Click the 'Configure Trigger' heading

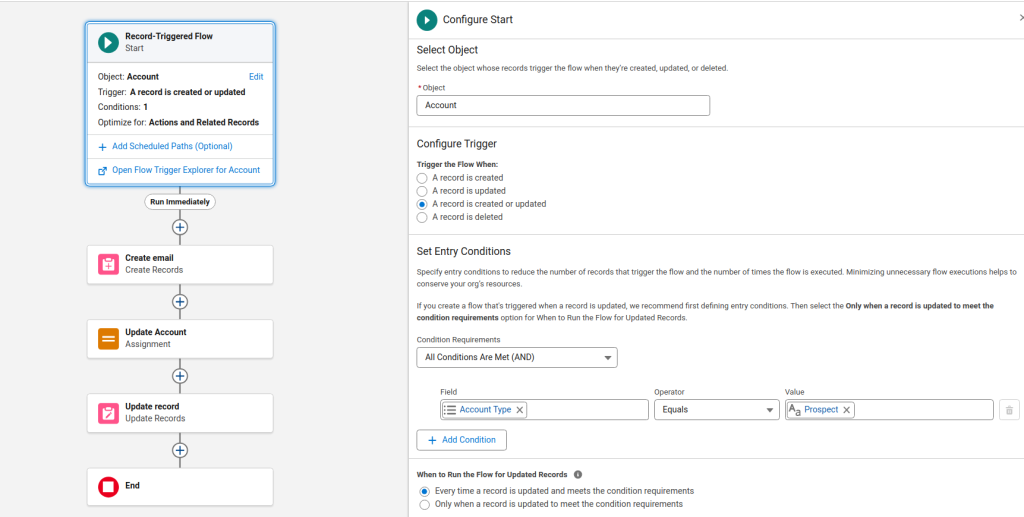(x=456, y=144)
